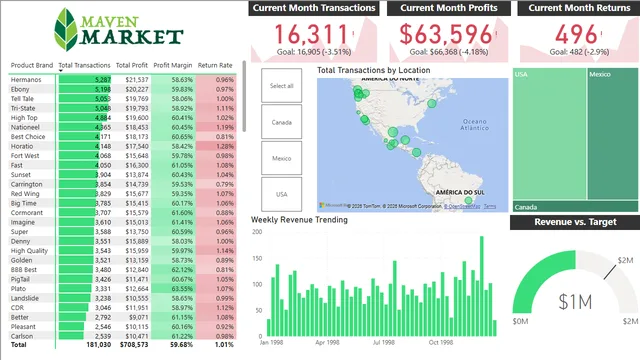Filter by USA slicer button
This screenshot has height=360, width=640.
pos(282,194)
